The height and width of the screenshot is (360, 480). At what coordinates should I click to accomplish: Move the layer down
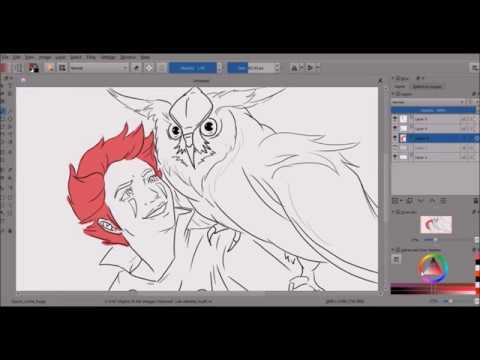pos(421,201)
